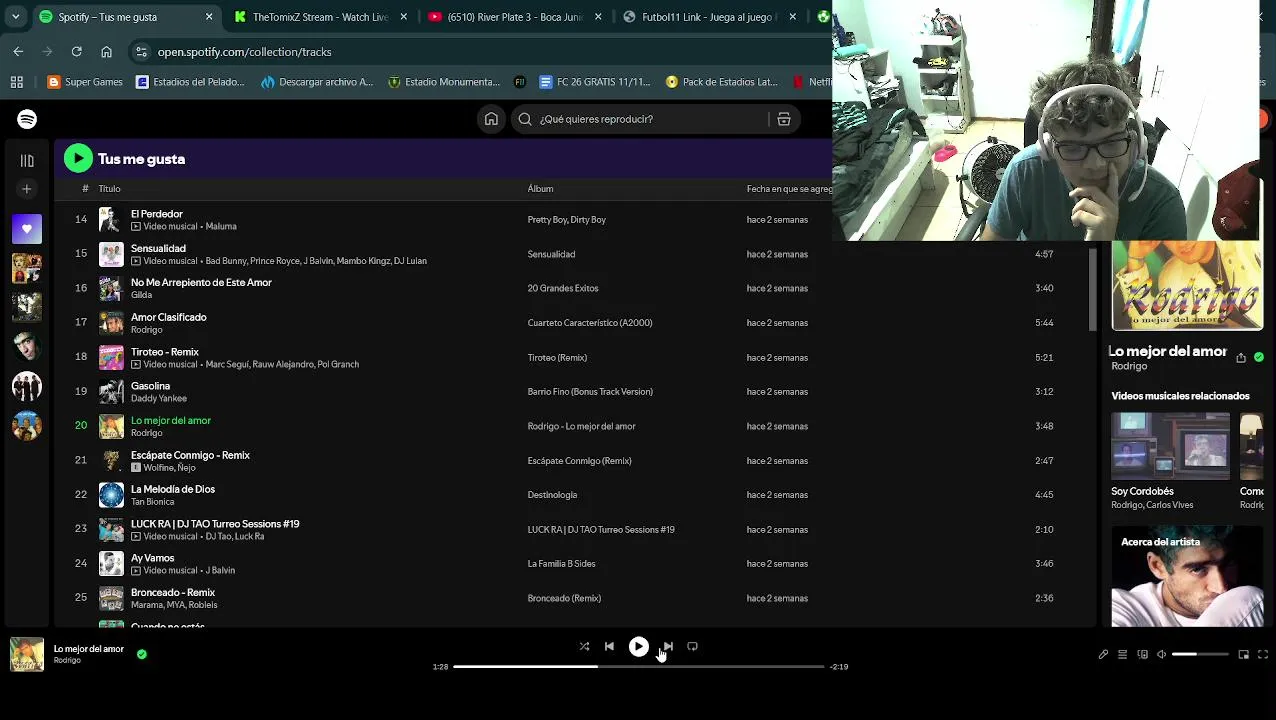Click the main play button in player bar
This screenshot has width=1276, height=720.
pyautogui.click(x=638, y=647)
